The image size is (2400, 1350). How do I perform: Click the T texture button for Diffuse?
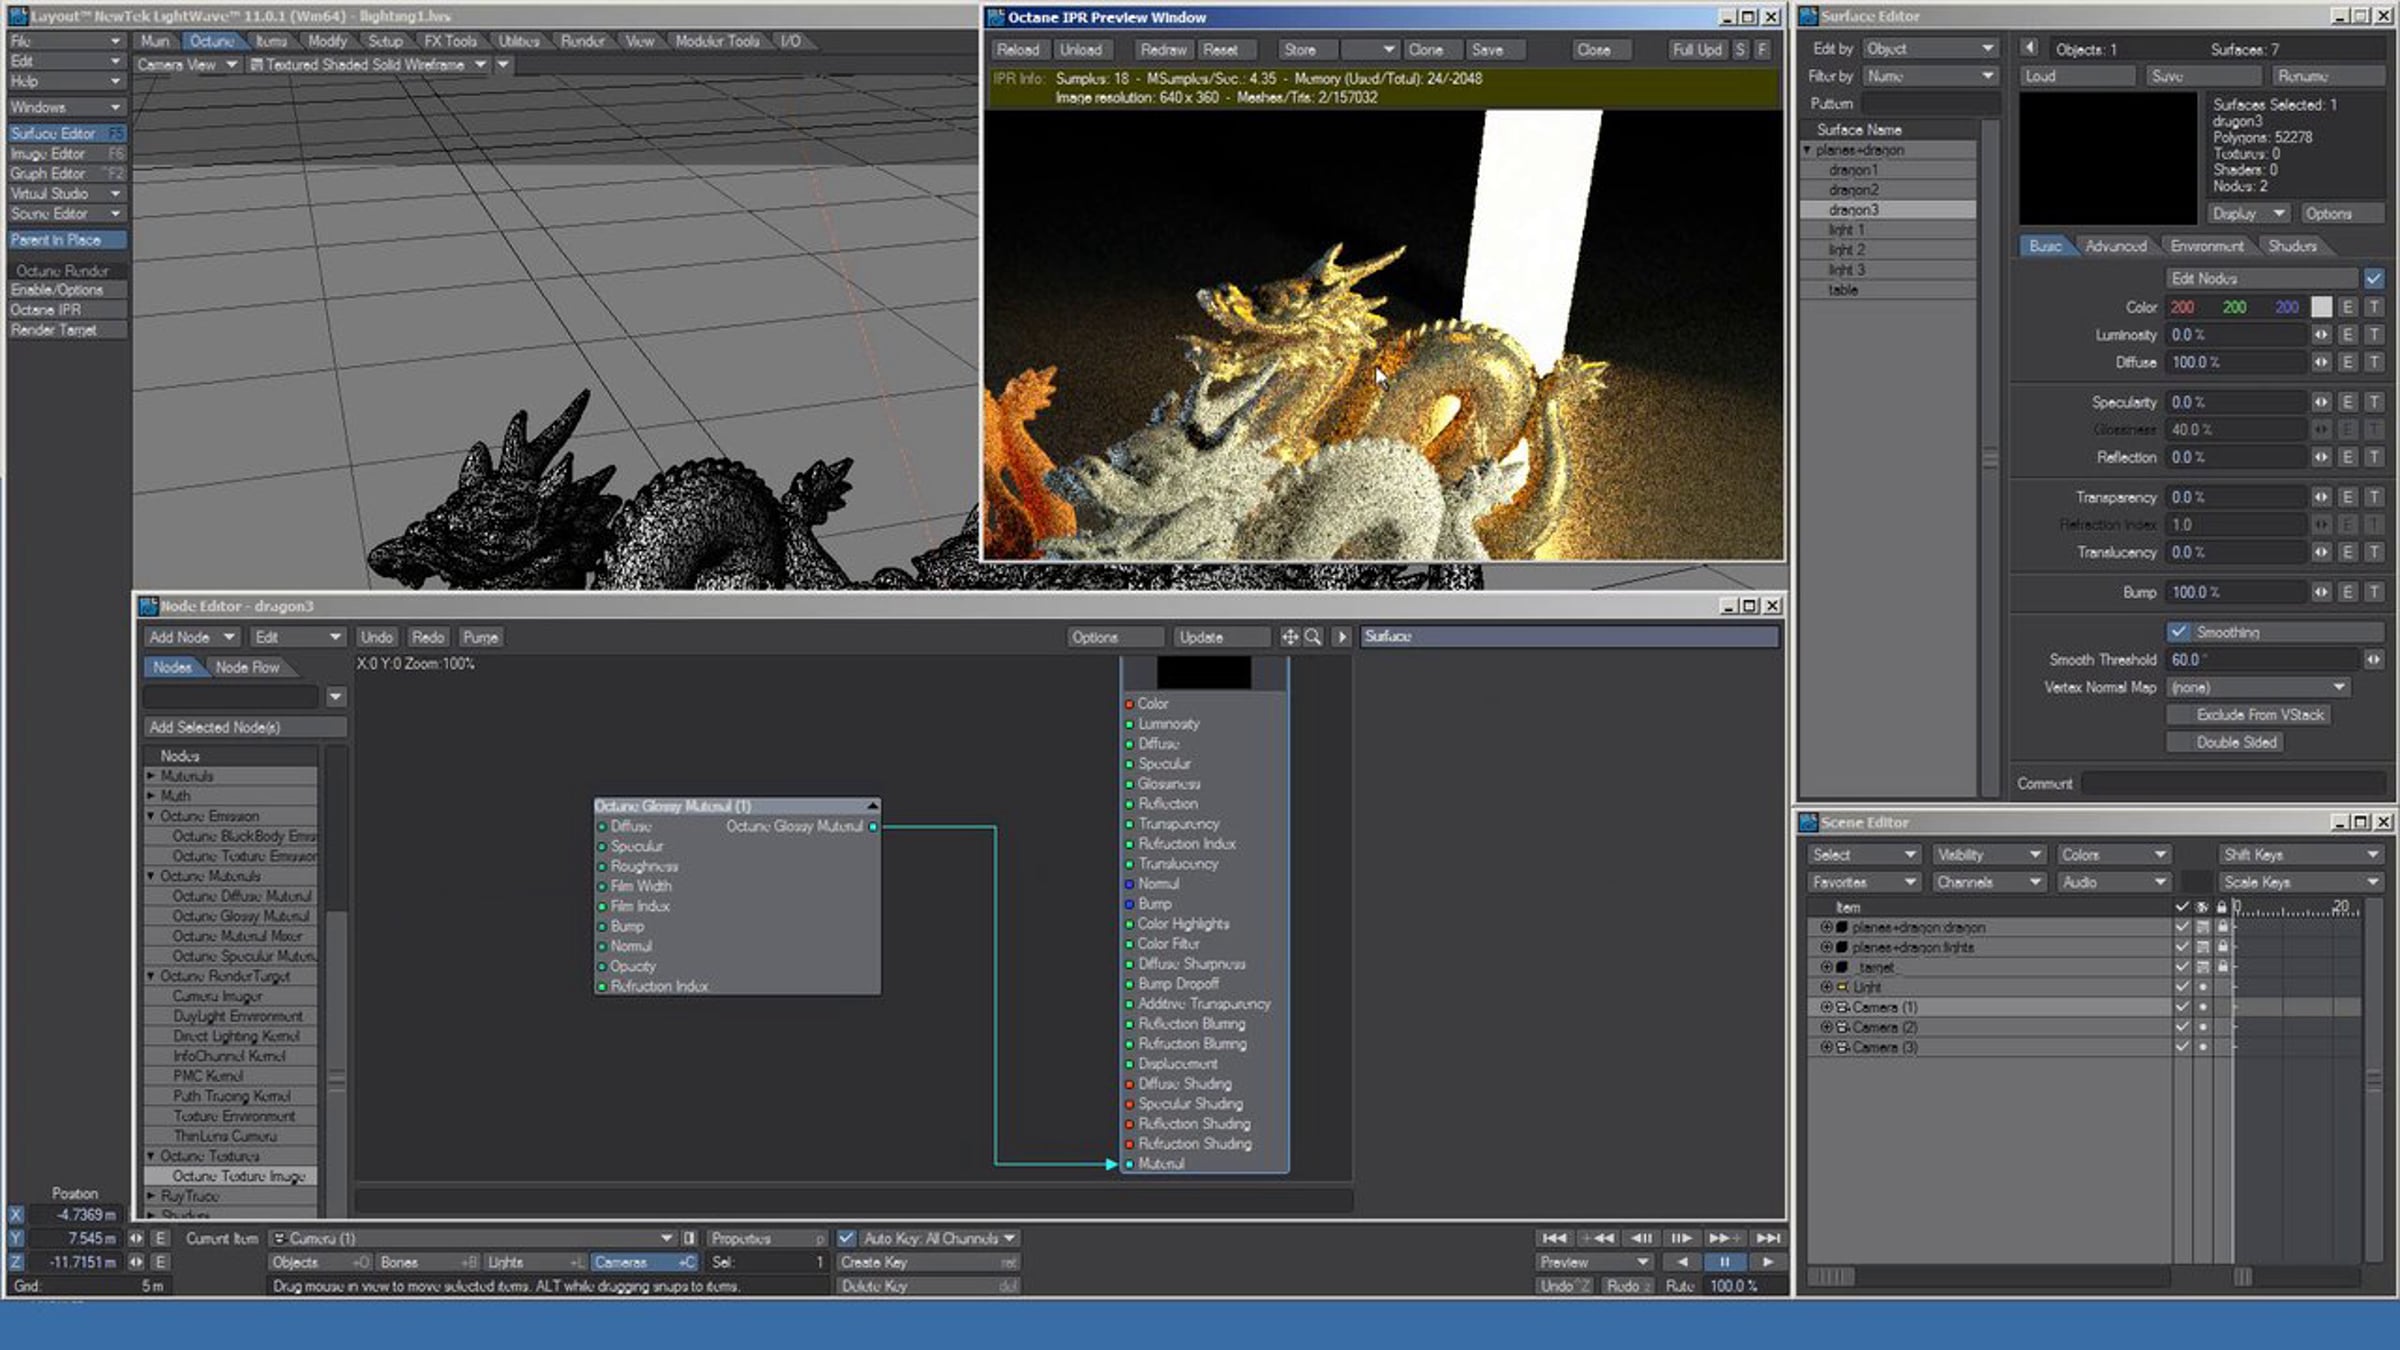click(2374, 362)
